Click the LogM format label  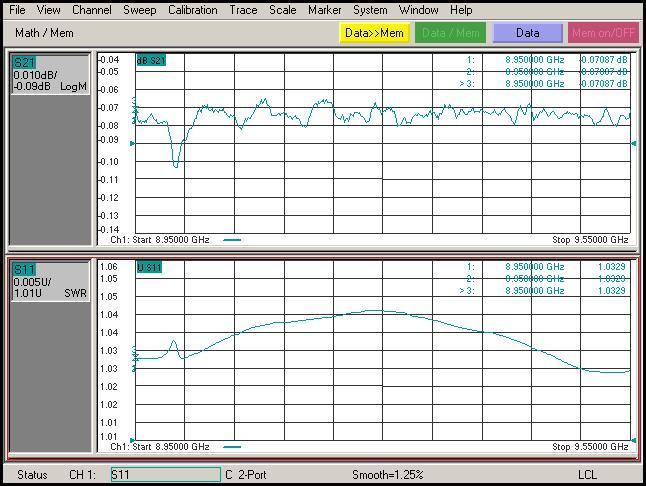73,86
